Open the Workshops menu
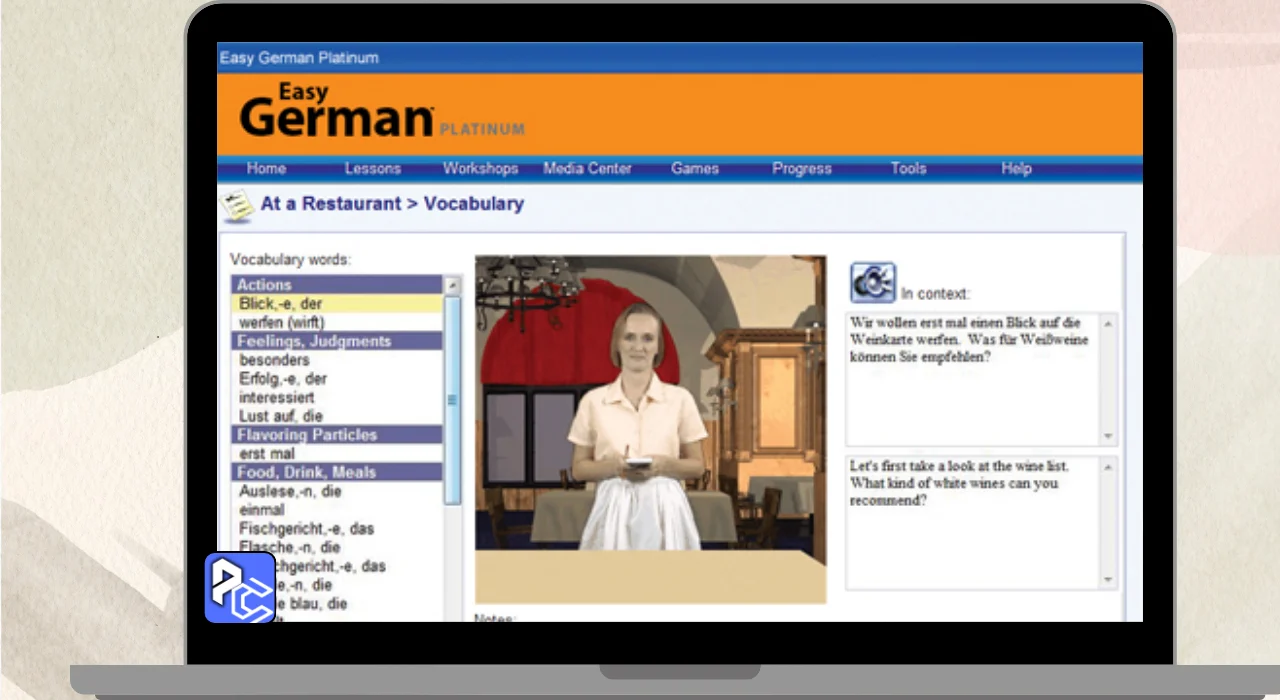The height and width of the screenshot is (700, 1280). pos(480,169)
